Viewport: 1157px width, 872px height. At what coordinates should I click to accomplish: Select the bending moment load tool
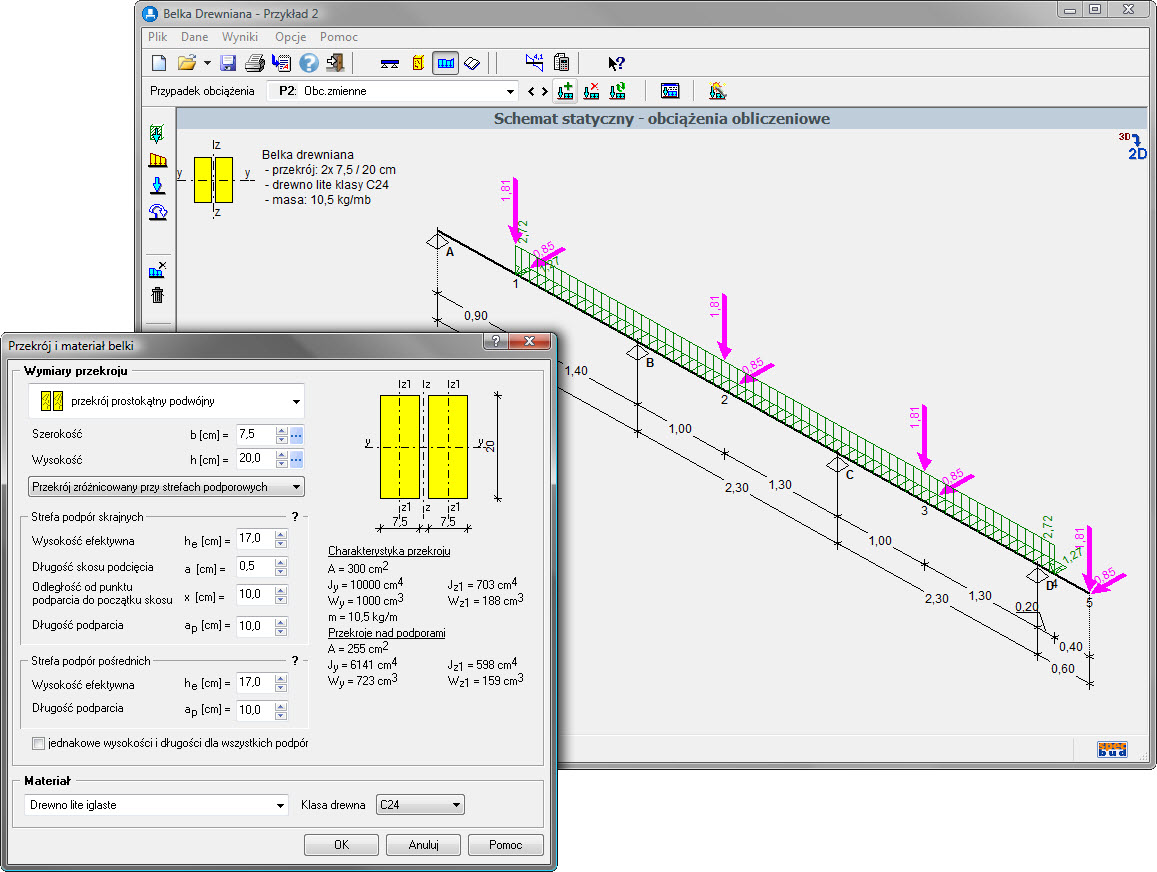pyautogui.click(x=157, y=211)
